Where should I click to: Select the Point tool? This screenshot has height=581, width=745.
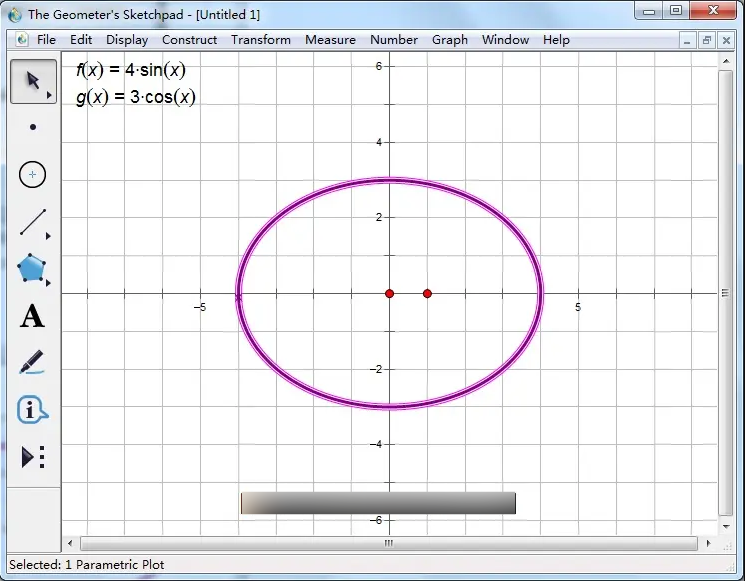coord(33,127)
